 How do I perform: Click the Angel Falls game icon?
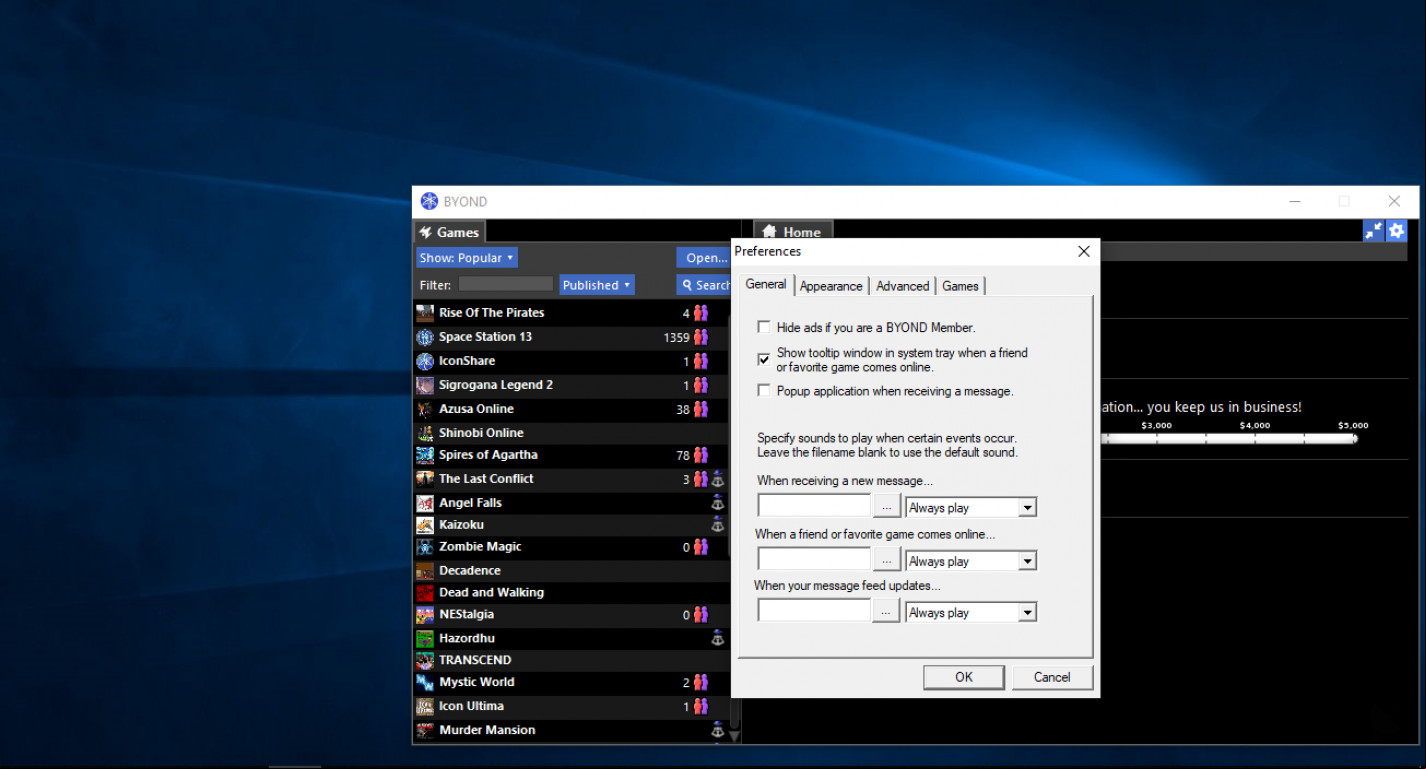(x=425, y=503)
